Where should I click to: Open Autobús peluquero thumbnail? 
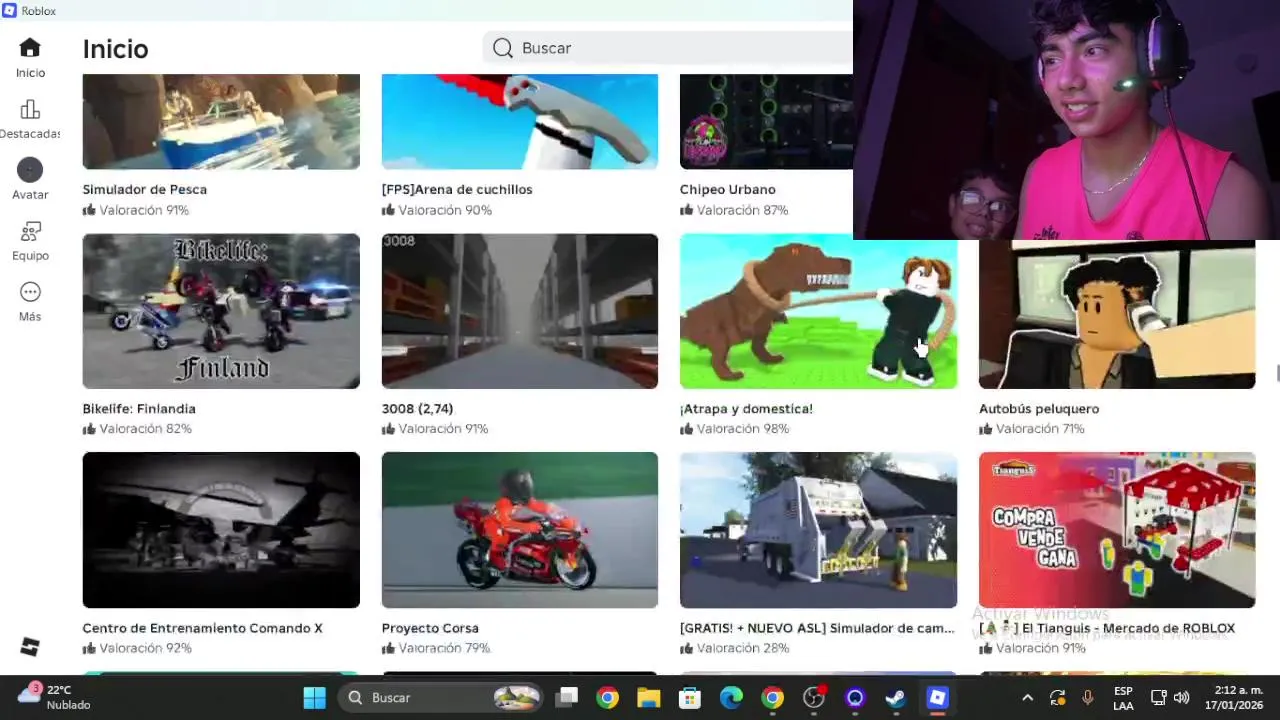point(1117,314)
